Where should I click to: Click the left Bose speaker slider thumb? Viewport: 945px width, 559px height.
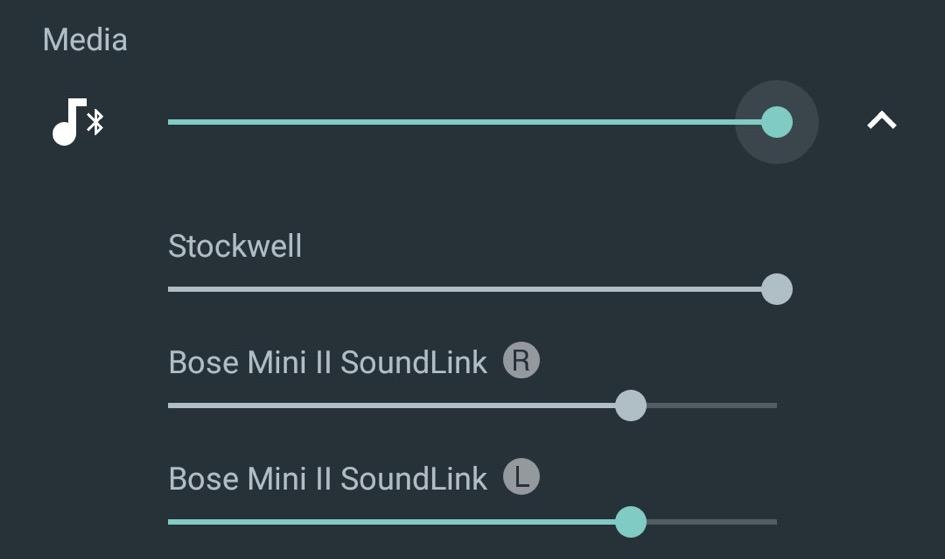pyautogui.click(x=631, y=522)
